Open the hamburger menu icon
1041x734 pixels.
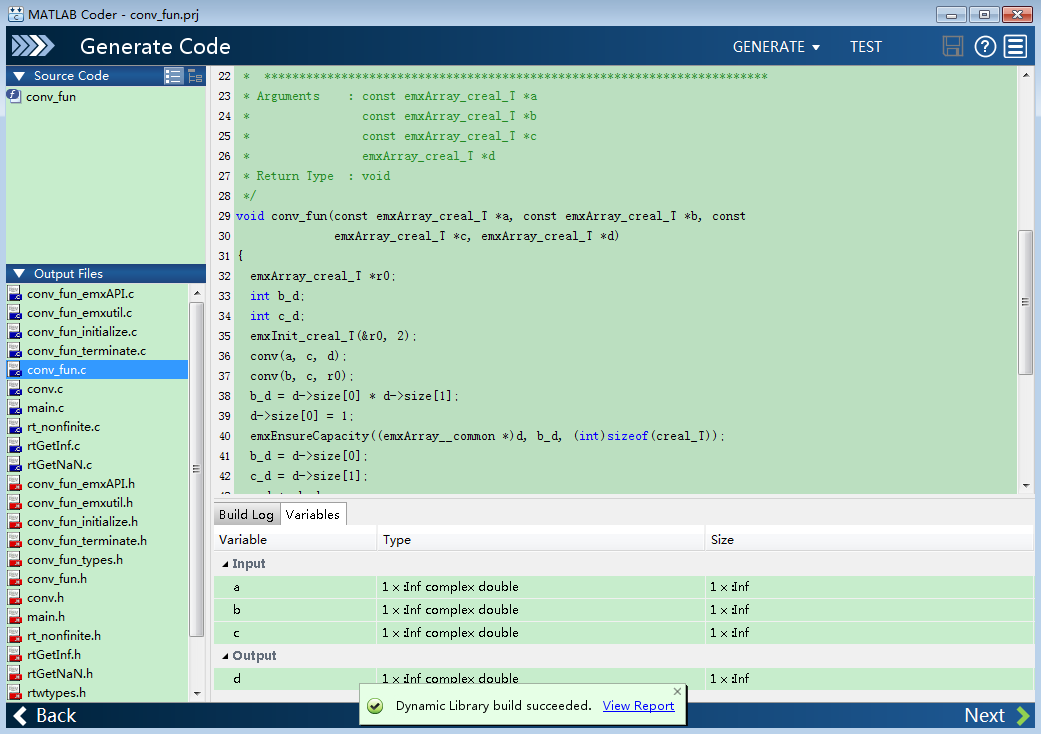pos(1016,46)
